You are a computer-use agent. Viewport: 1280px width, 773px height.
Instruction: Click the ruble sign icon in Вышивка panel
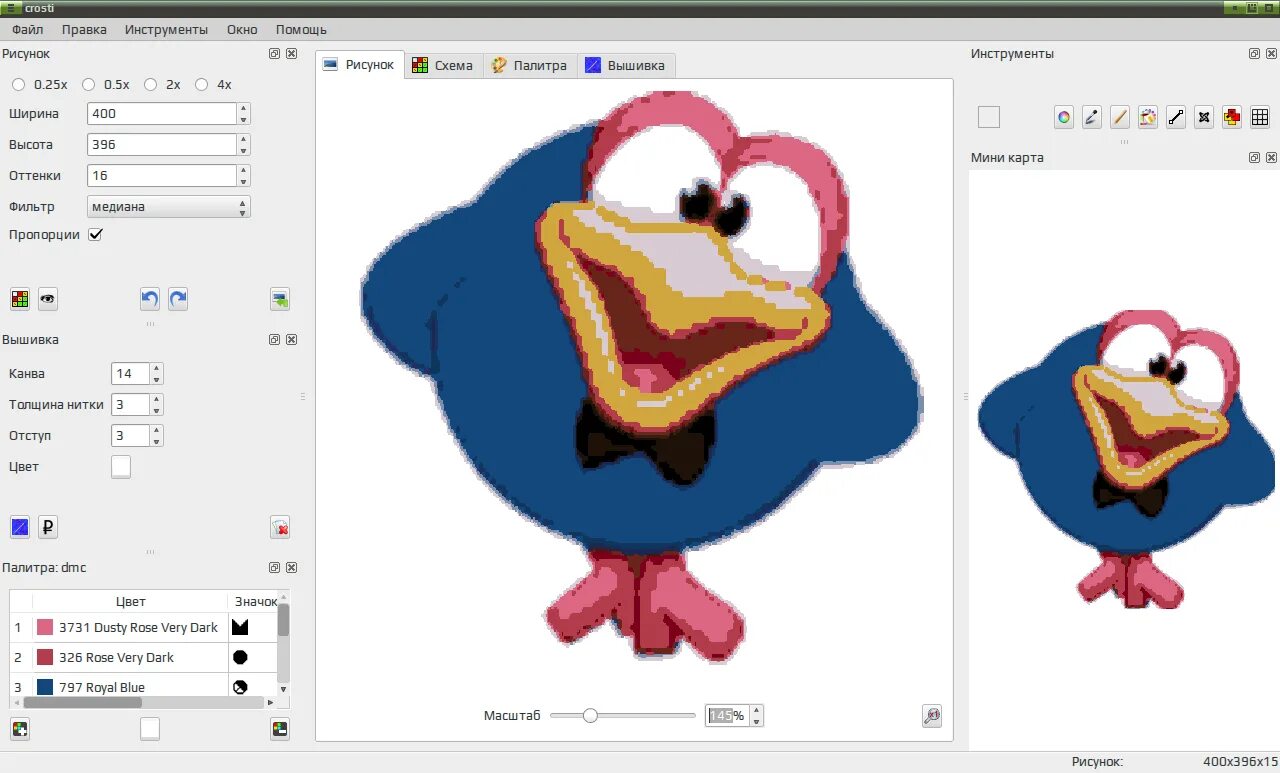tap(48, 527)
